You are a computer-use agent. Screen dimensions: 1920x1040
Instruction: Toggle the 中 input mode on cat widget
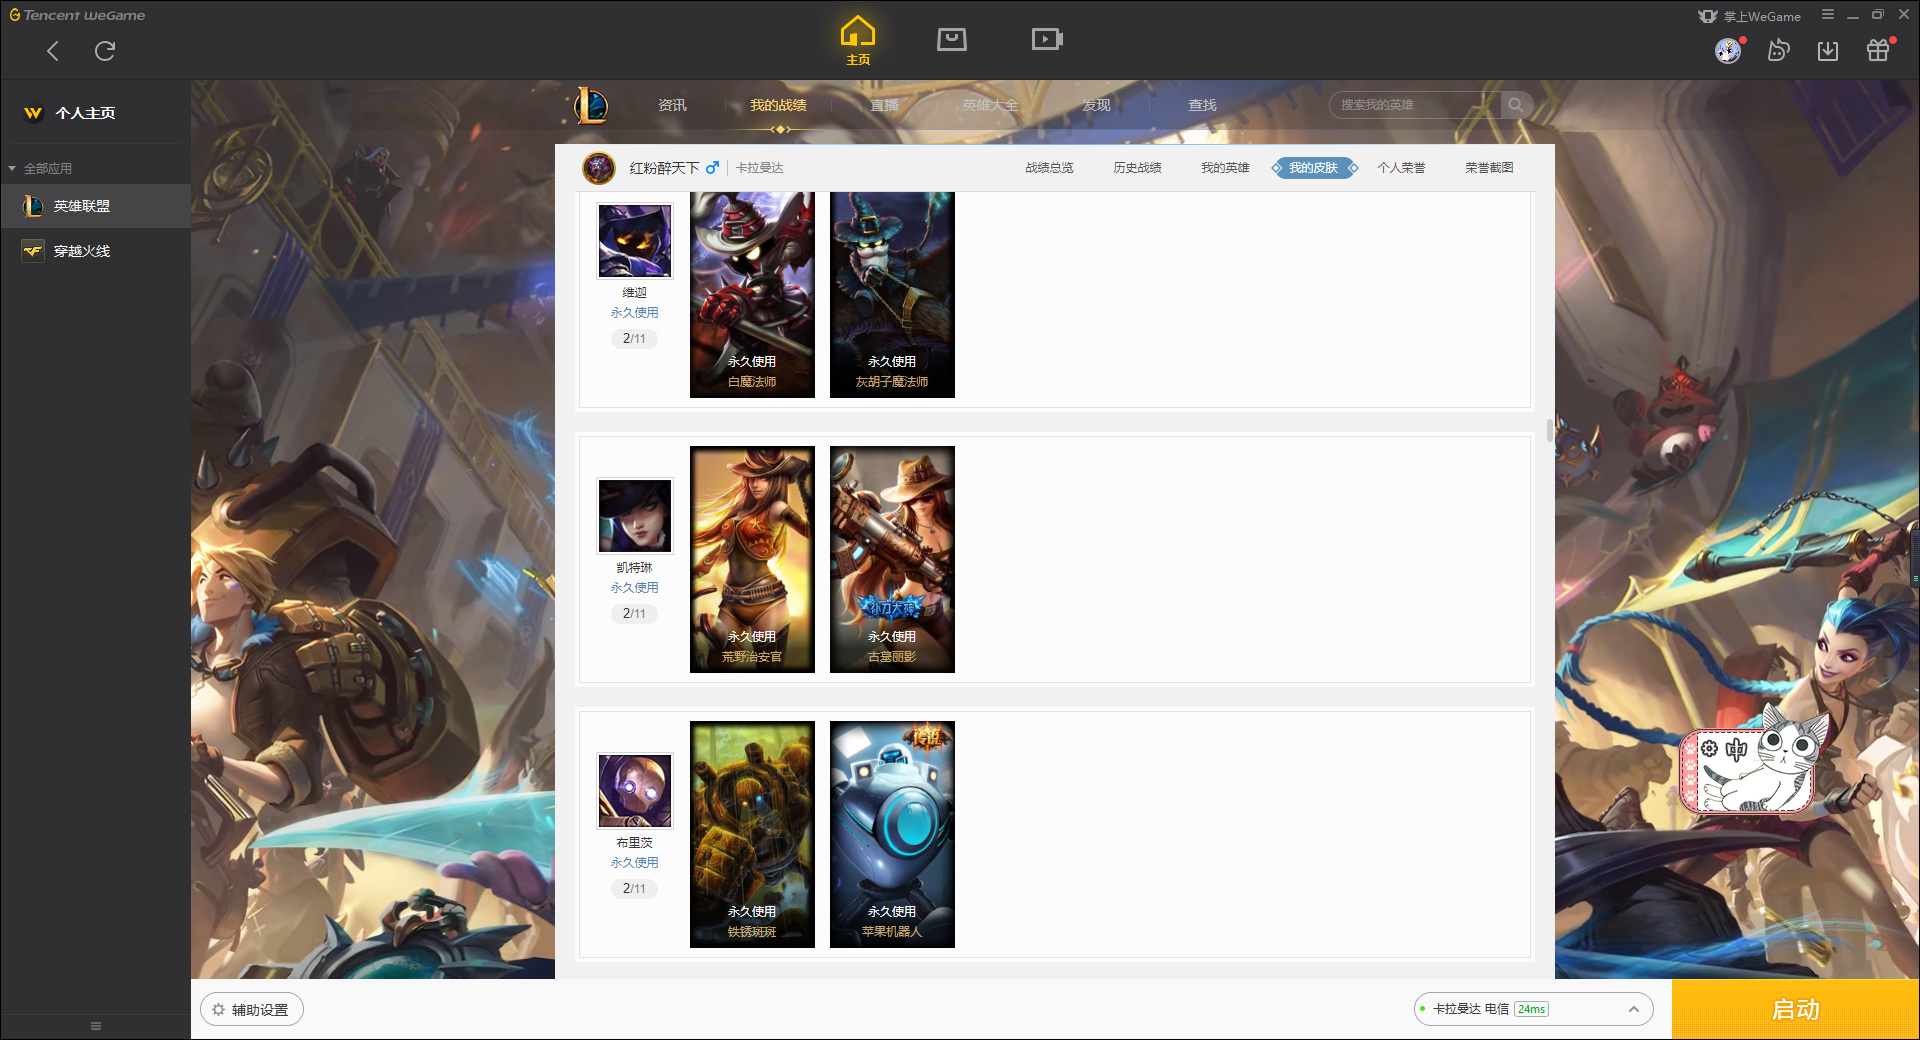click(x=1736, y=749)
